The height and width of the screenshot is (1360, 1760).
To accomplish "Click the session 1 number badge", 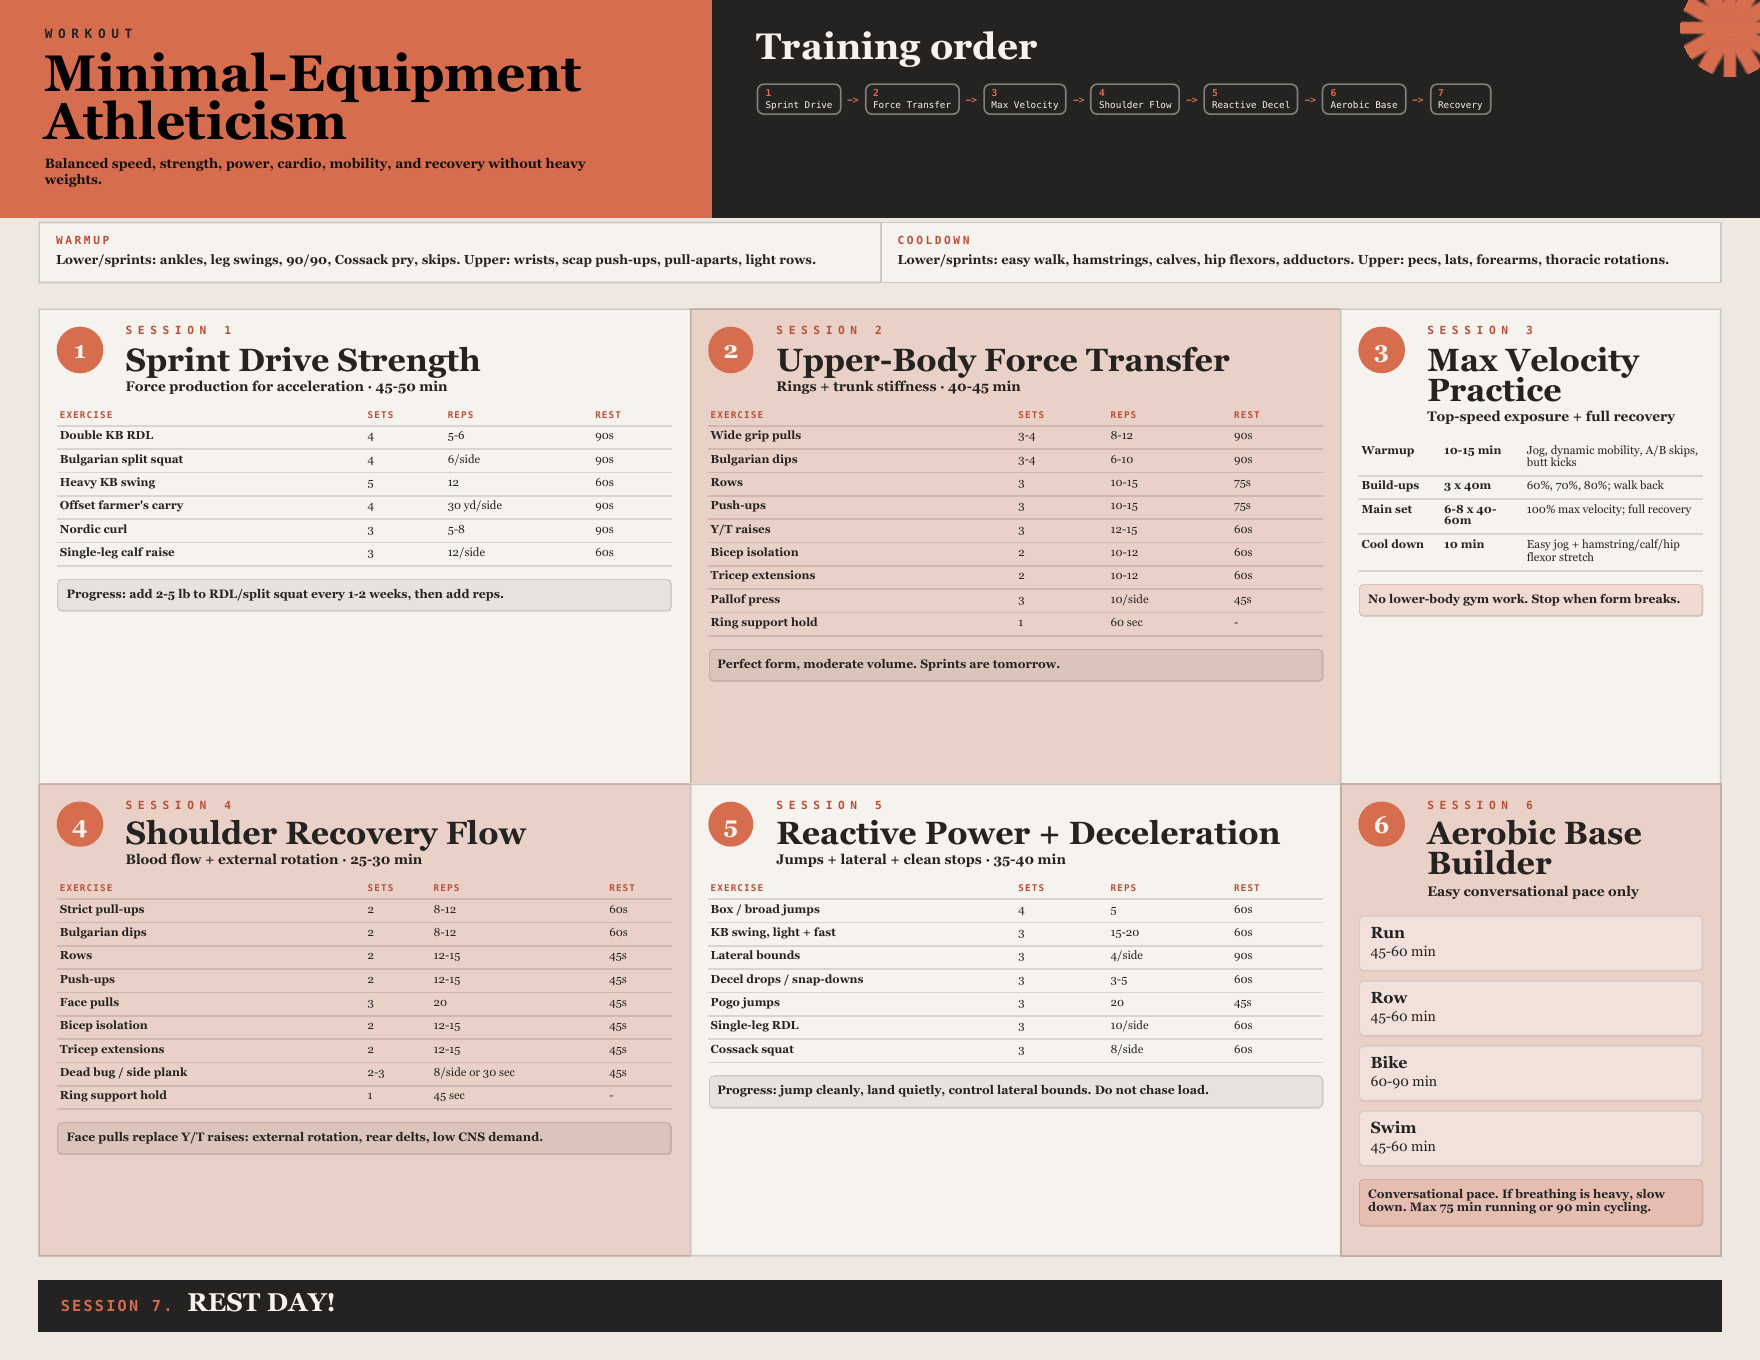I will pos(80,351).
